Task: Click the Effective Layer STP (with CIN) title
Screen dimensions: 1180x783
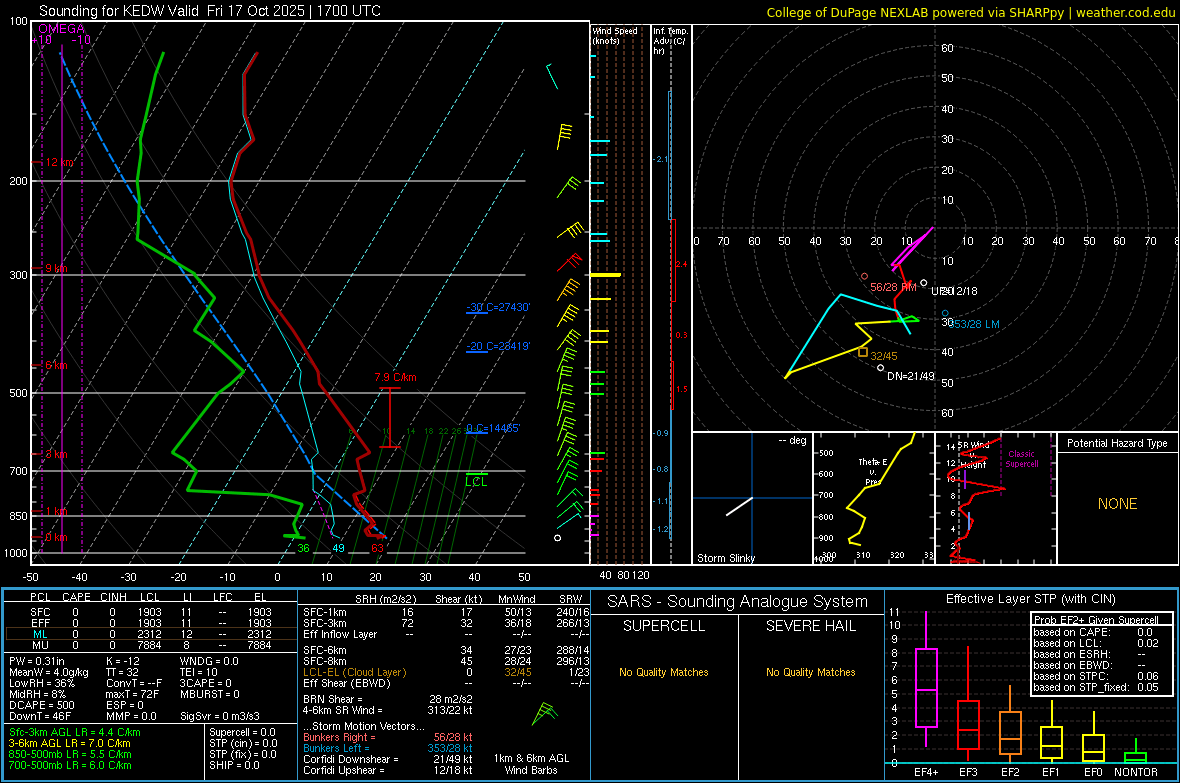Action: coord(1030,599)
